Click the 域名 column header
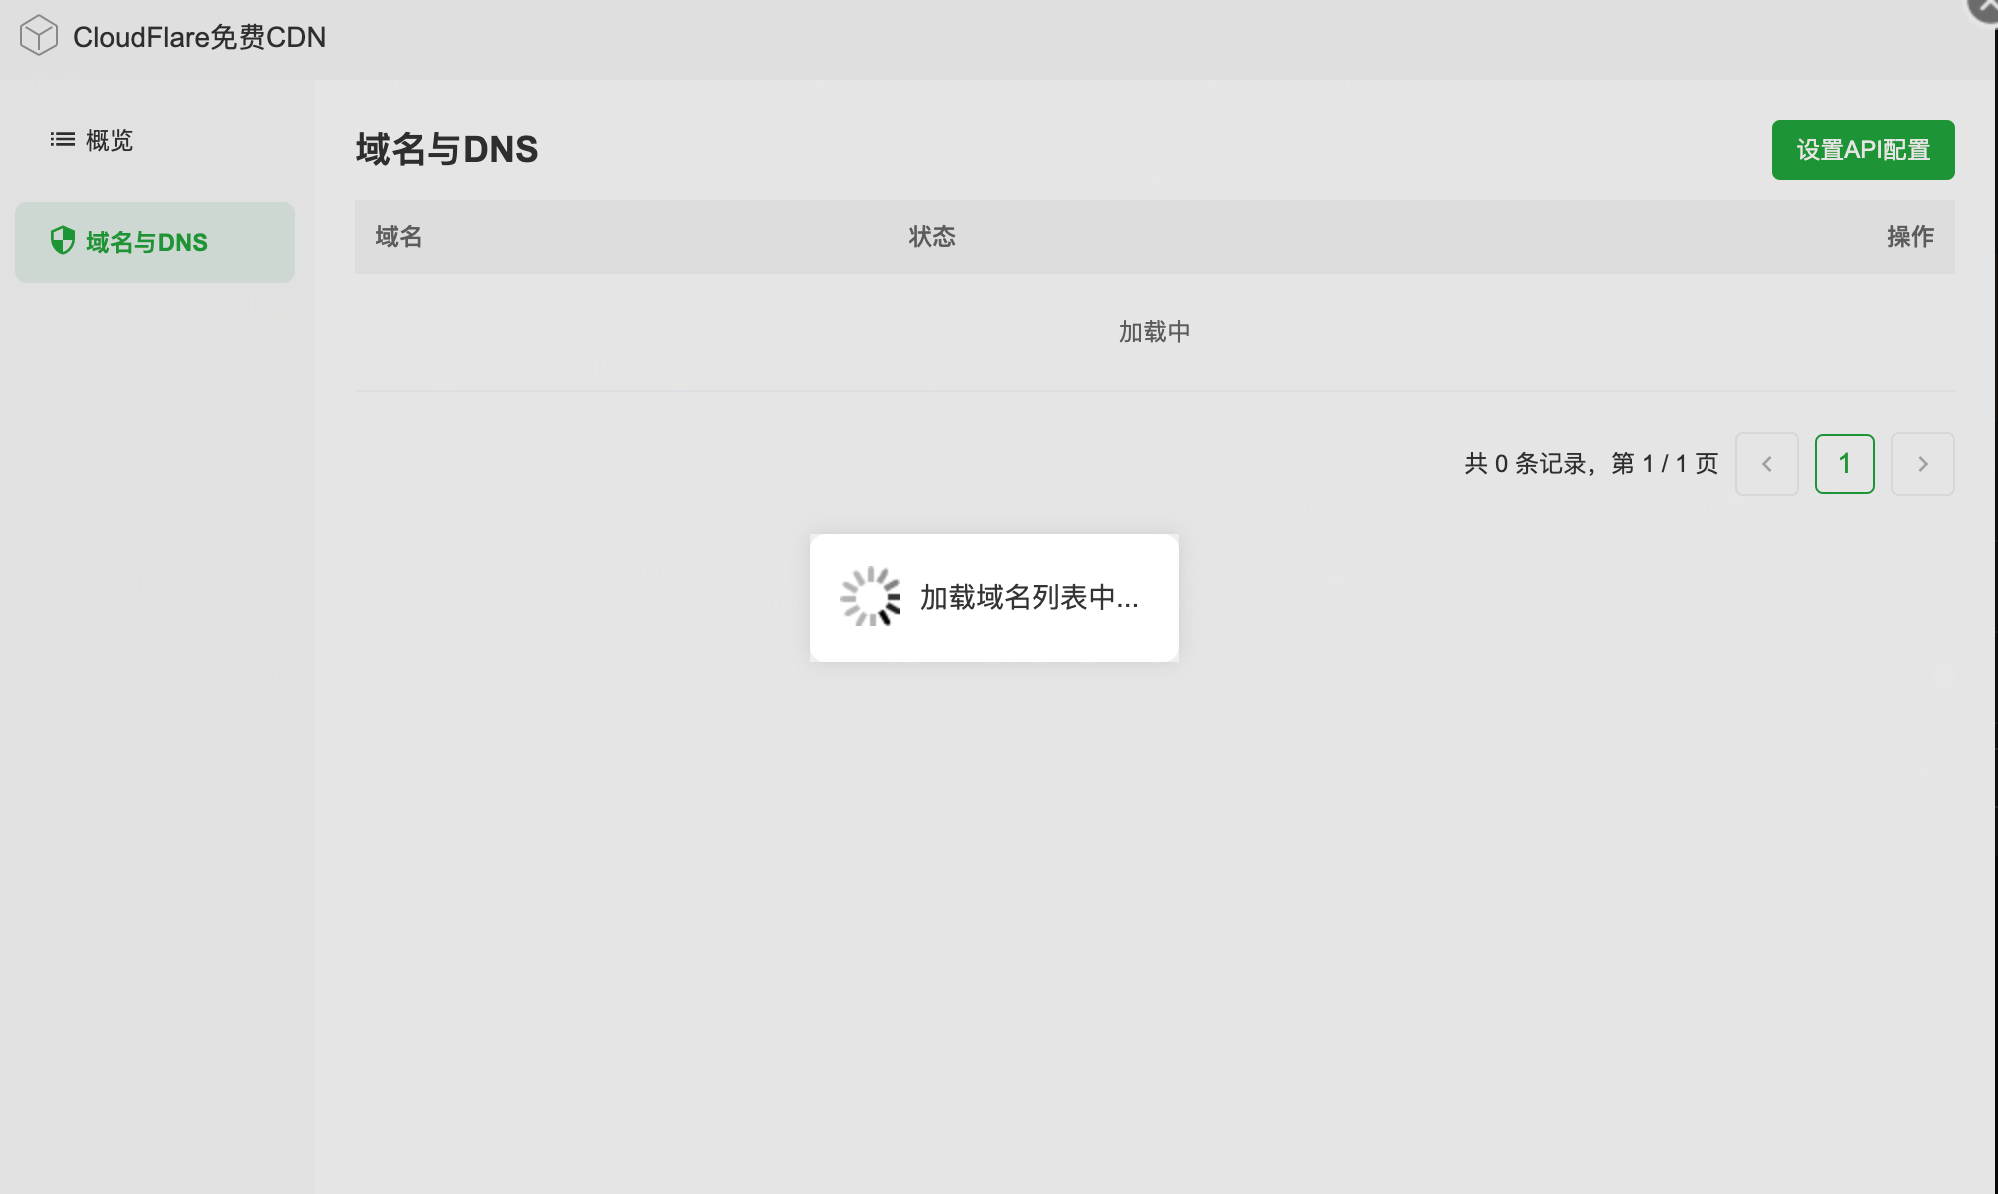Screen dimensions: 1998x1194 click(397, 237)
